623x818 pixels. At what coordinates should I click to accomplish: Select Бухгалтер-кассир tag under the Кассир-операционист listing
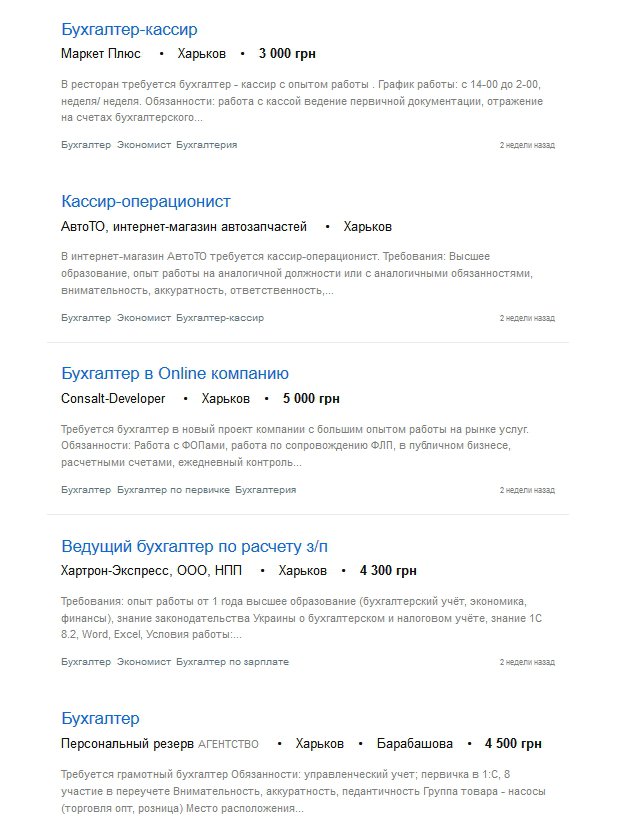[x=220, y=318]
